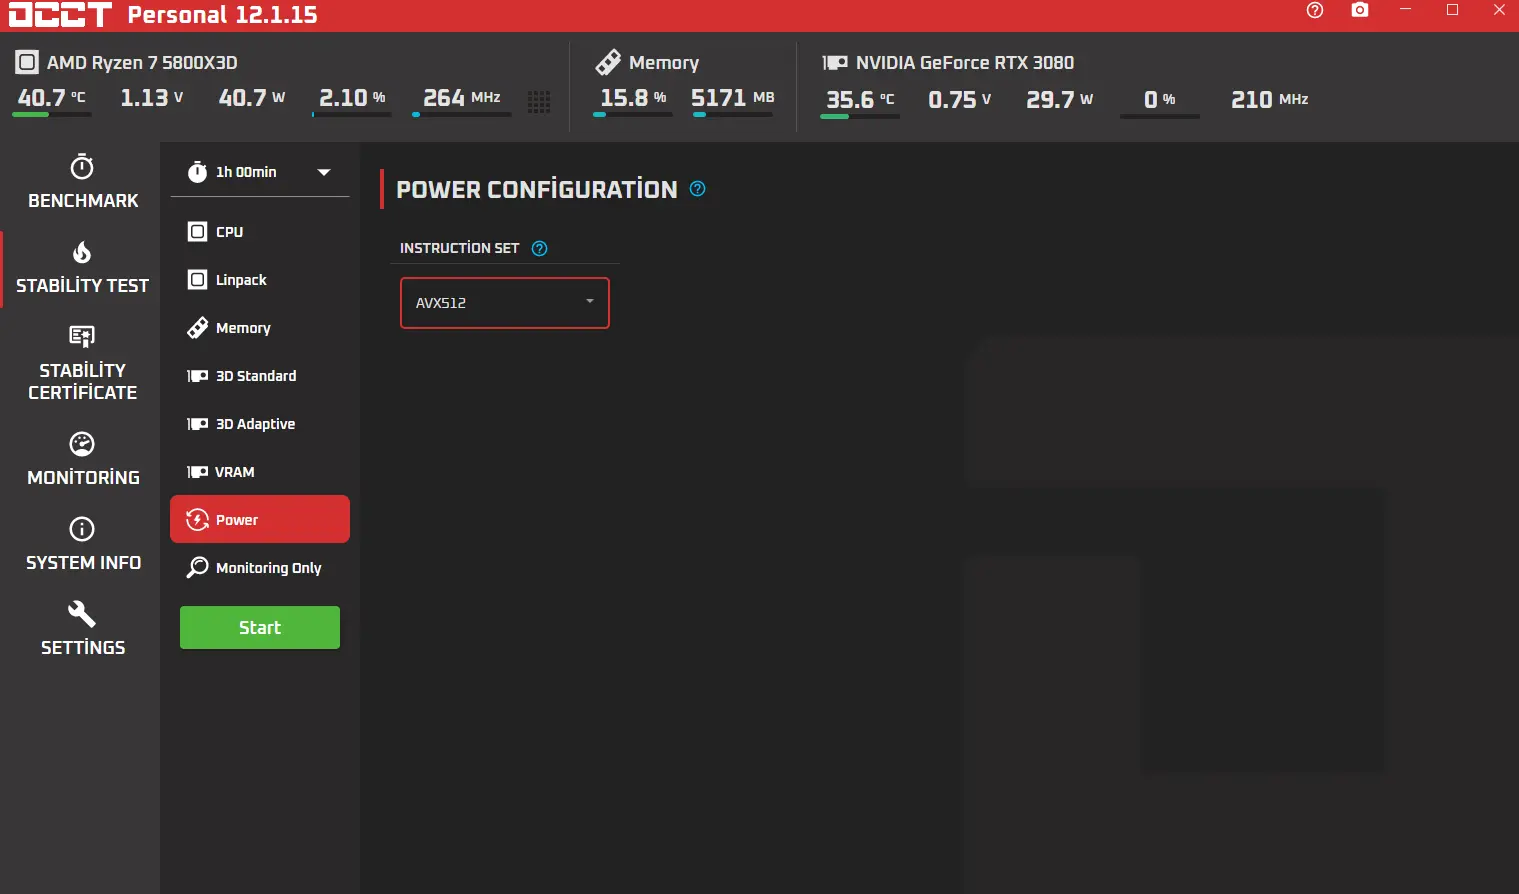Open the CPU core grid icon
Screen dimensions: 1519x894
pos(539,101)
